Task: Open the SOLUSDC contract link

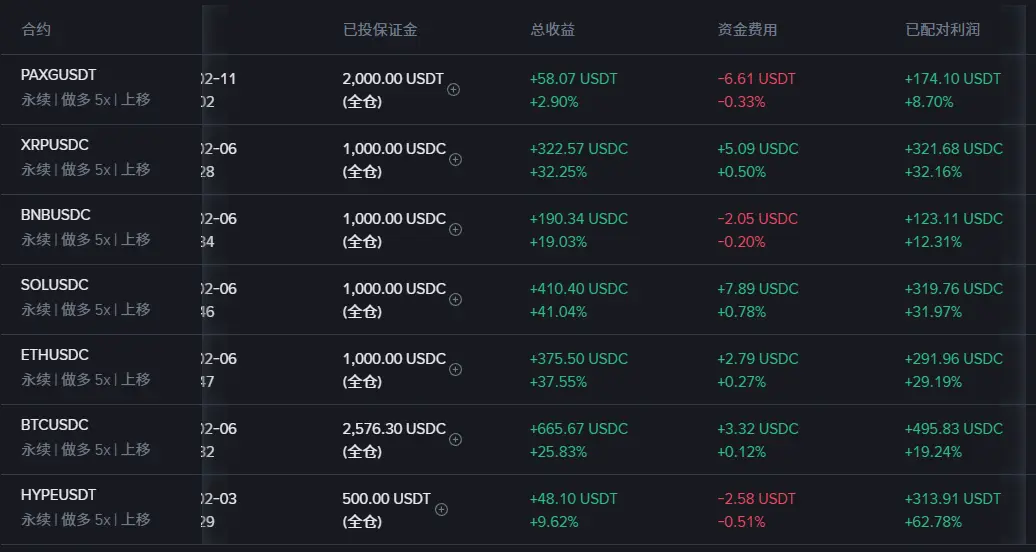Action: coord(55,285)
